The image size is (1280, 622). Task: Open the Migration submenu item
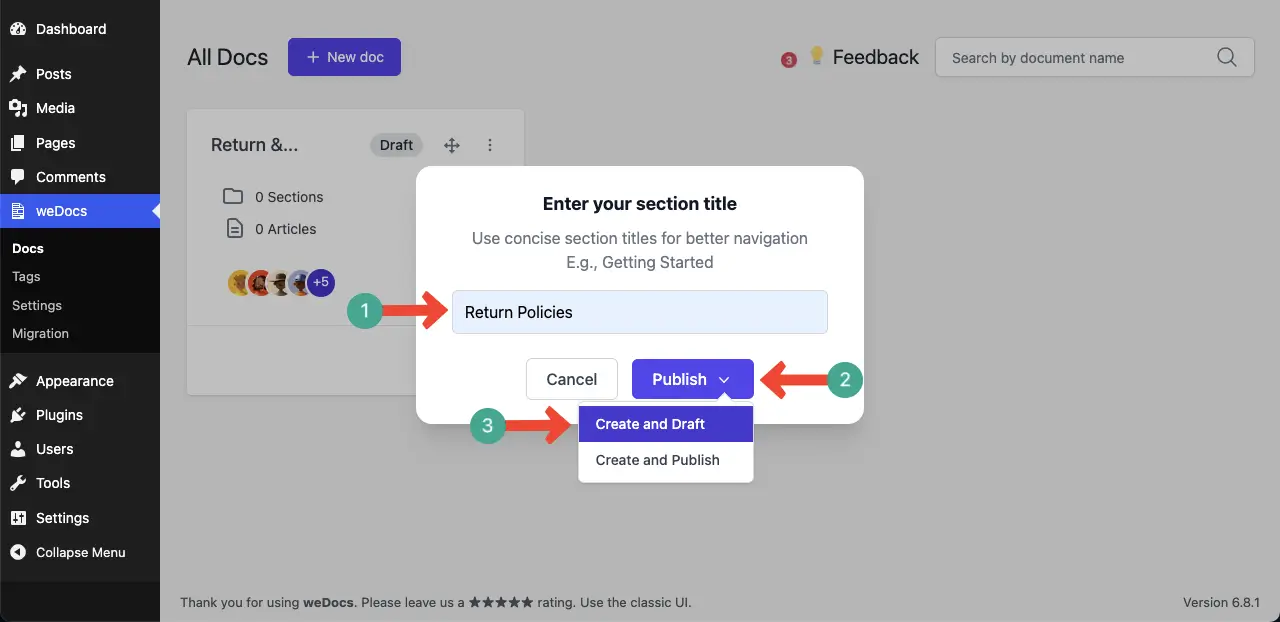pyautogui.click(x=40, y=334)
